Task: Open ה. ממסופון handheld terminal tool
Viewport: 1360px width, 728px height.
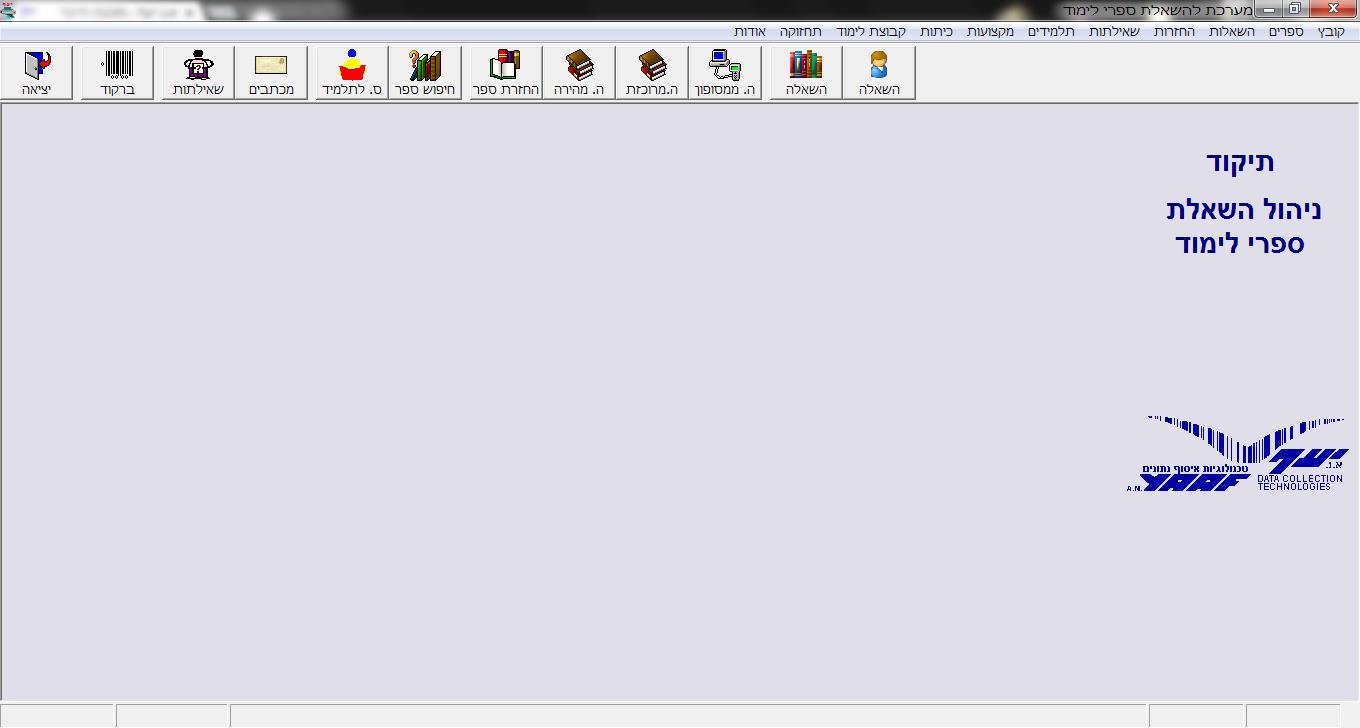Action: click(725, 73)
